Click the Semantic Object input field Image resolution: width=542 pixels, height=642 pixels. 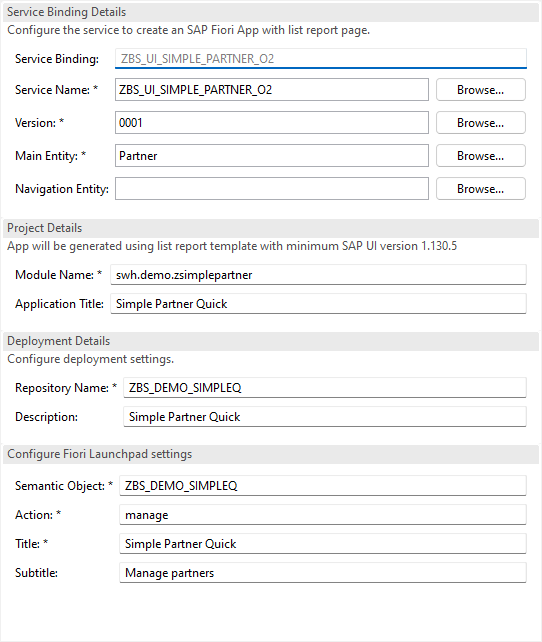coord(323,486)
